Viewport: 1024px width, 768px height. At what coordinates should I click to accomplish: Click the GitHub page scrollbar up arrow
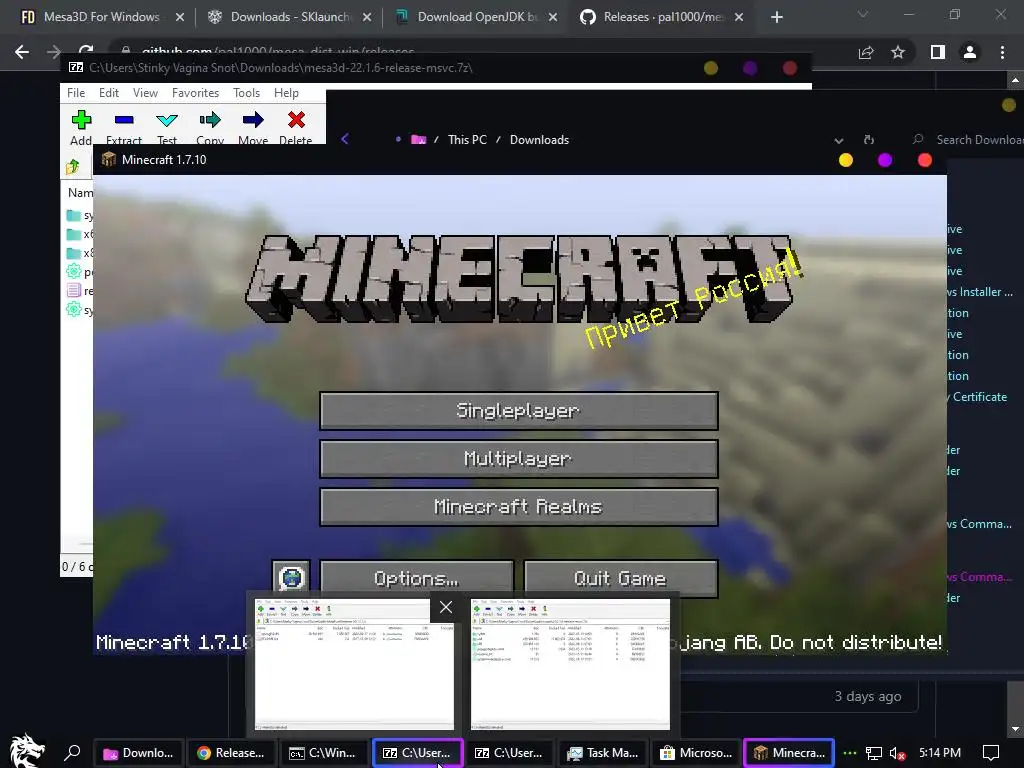pos(1015,80)
